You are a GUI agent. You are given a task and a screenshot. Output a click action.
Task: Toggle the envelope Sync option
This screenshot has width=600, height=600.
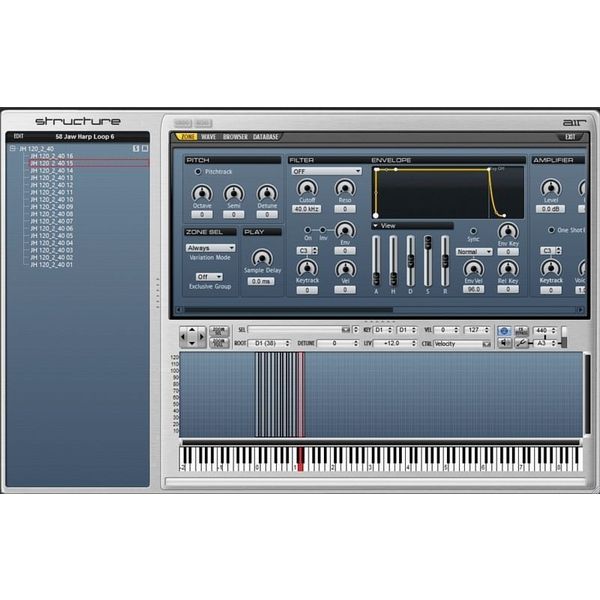(x=474, y=231)
